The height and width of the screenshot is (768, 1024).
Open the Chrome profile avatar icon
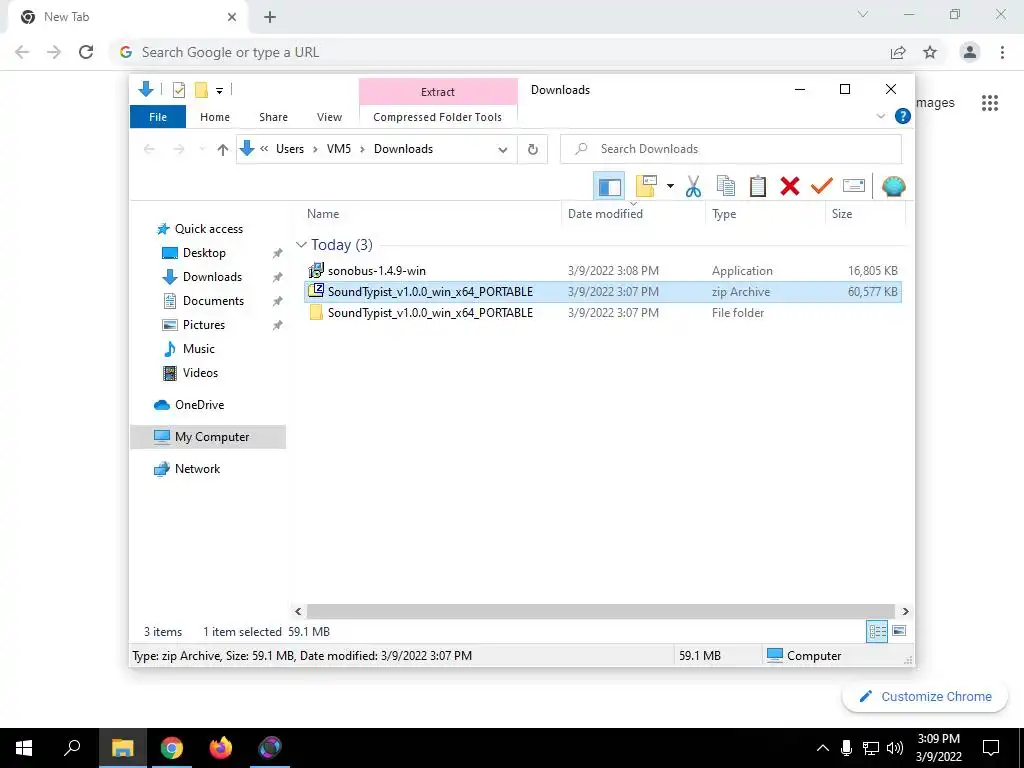click(970, 52)
